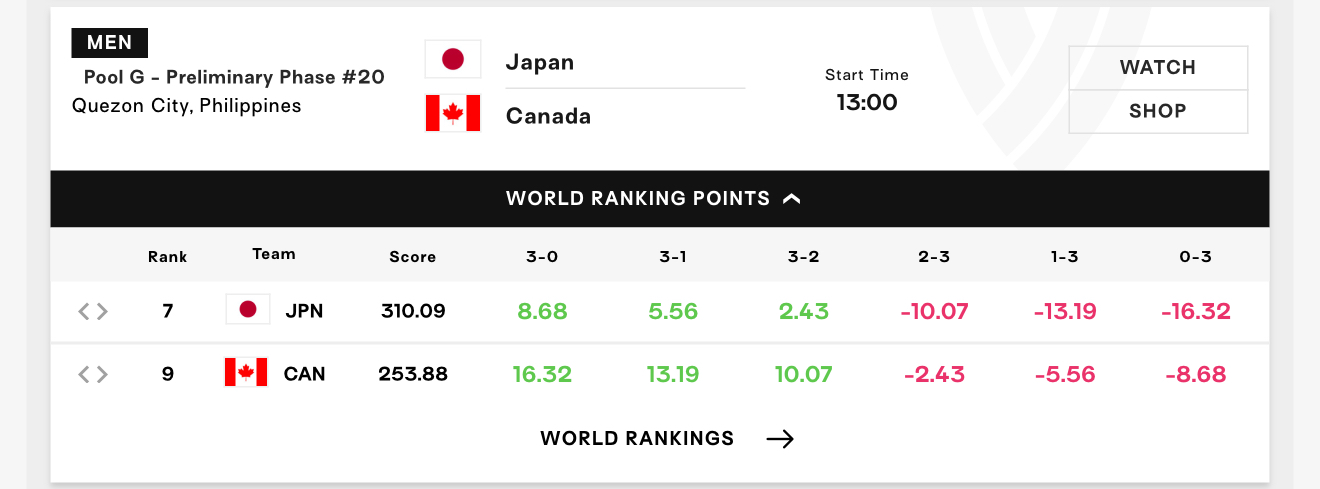Open the WATCH button

coord(1158,68)
